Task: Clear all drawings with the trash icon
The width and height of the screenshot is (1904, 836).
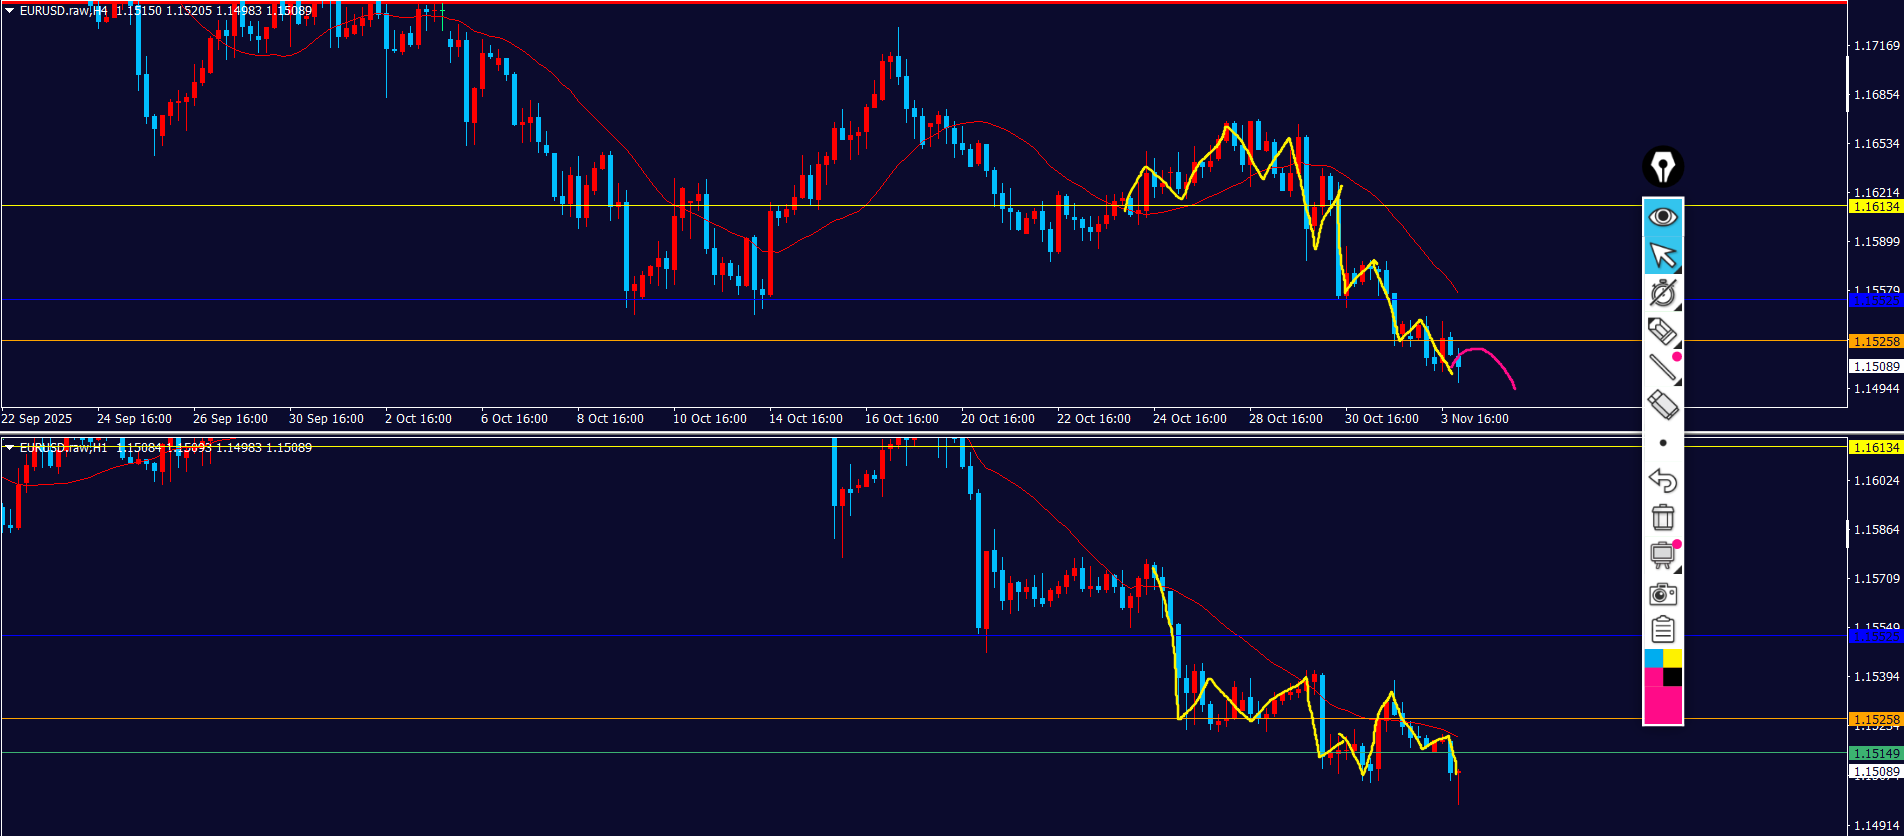Action: click(1662, 518)
